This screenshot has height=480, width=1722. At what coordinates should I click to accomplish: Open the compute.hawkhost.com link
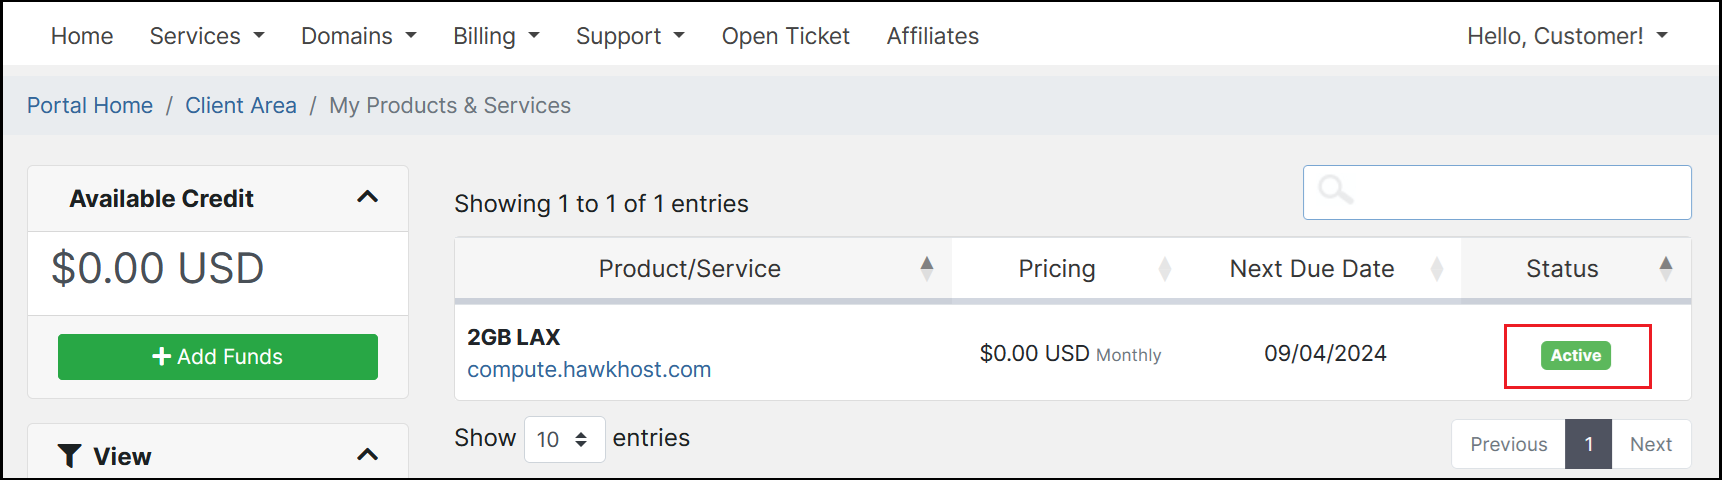[x=589, y=370]
